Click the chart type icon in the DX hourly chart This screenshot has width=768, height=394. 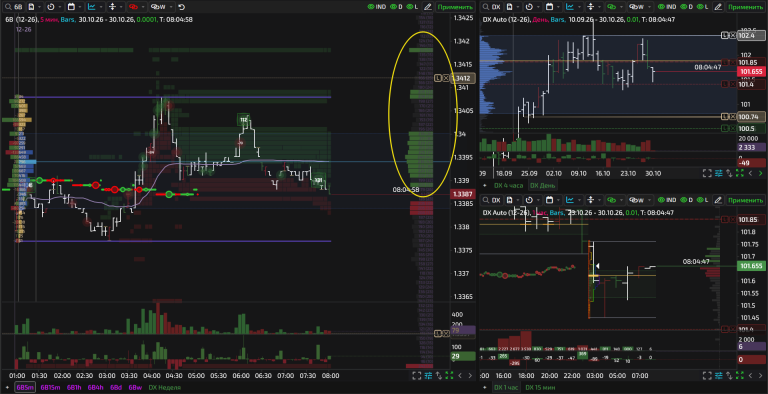click(570, 200)
